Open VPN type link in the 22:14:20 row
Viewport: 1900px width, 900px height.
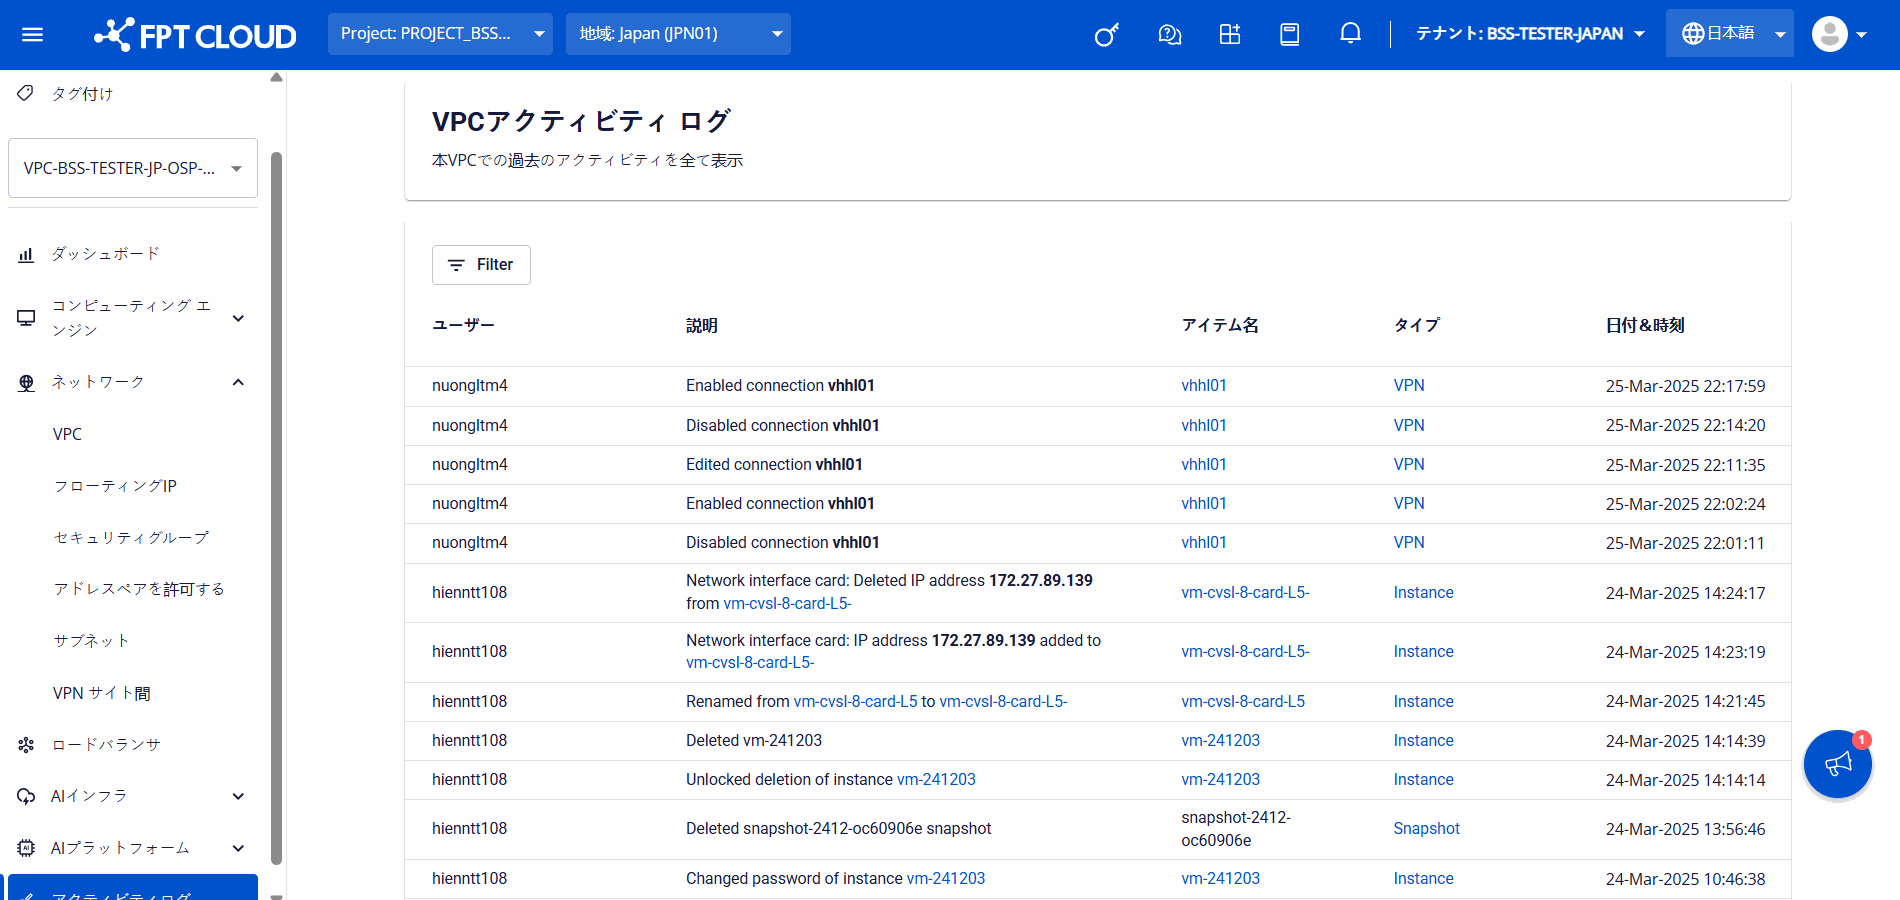click(1409, 425)
